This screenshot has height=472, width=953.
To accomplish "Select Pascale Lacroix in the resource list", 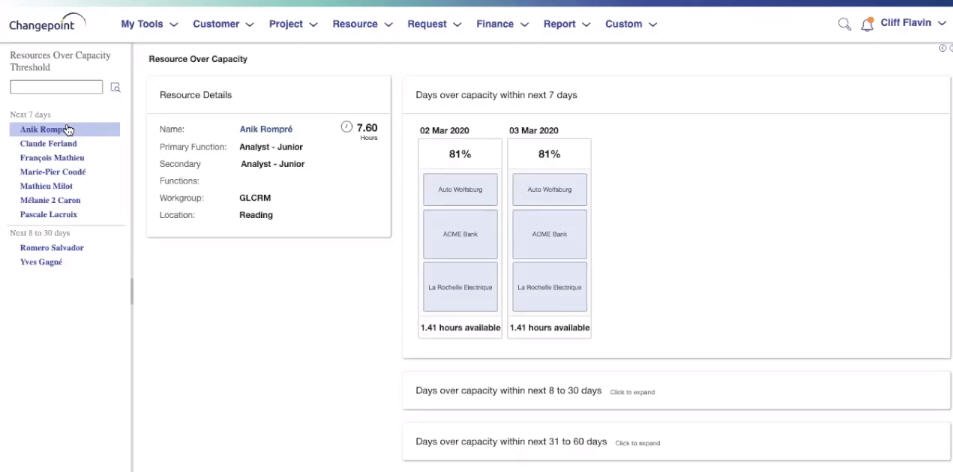I will (x=49, y=214).
